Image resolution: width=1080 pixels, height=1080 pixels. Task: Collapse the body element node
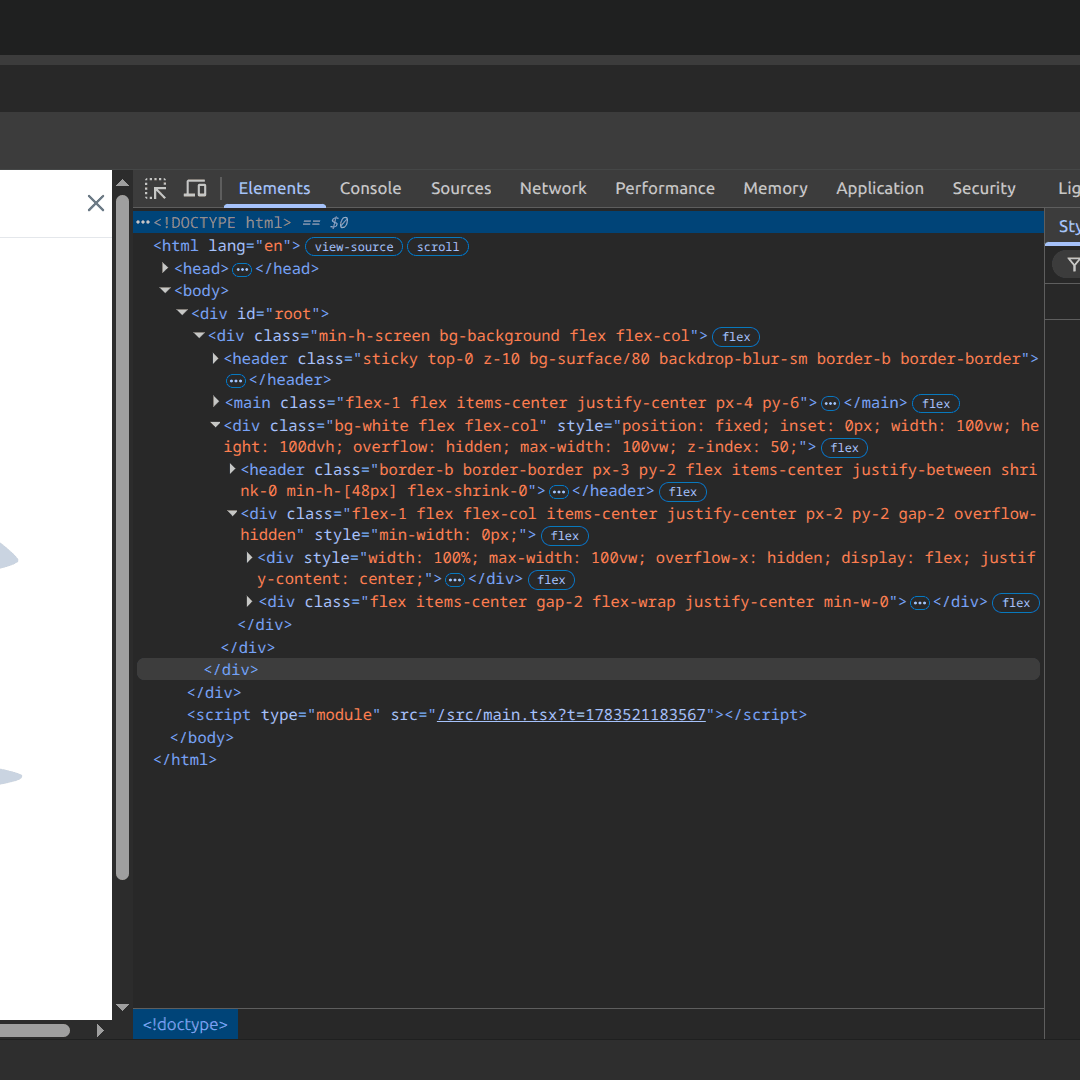click(x=165, y=291)
